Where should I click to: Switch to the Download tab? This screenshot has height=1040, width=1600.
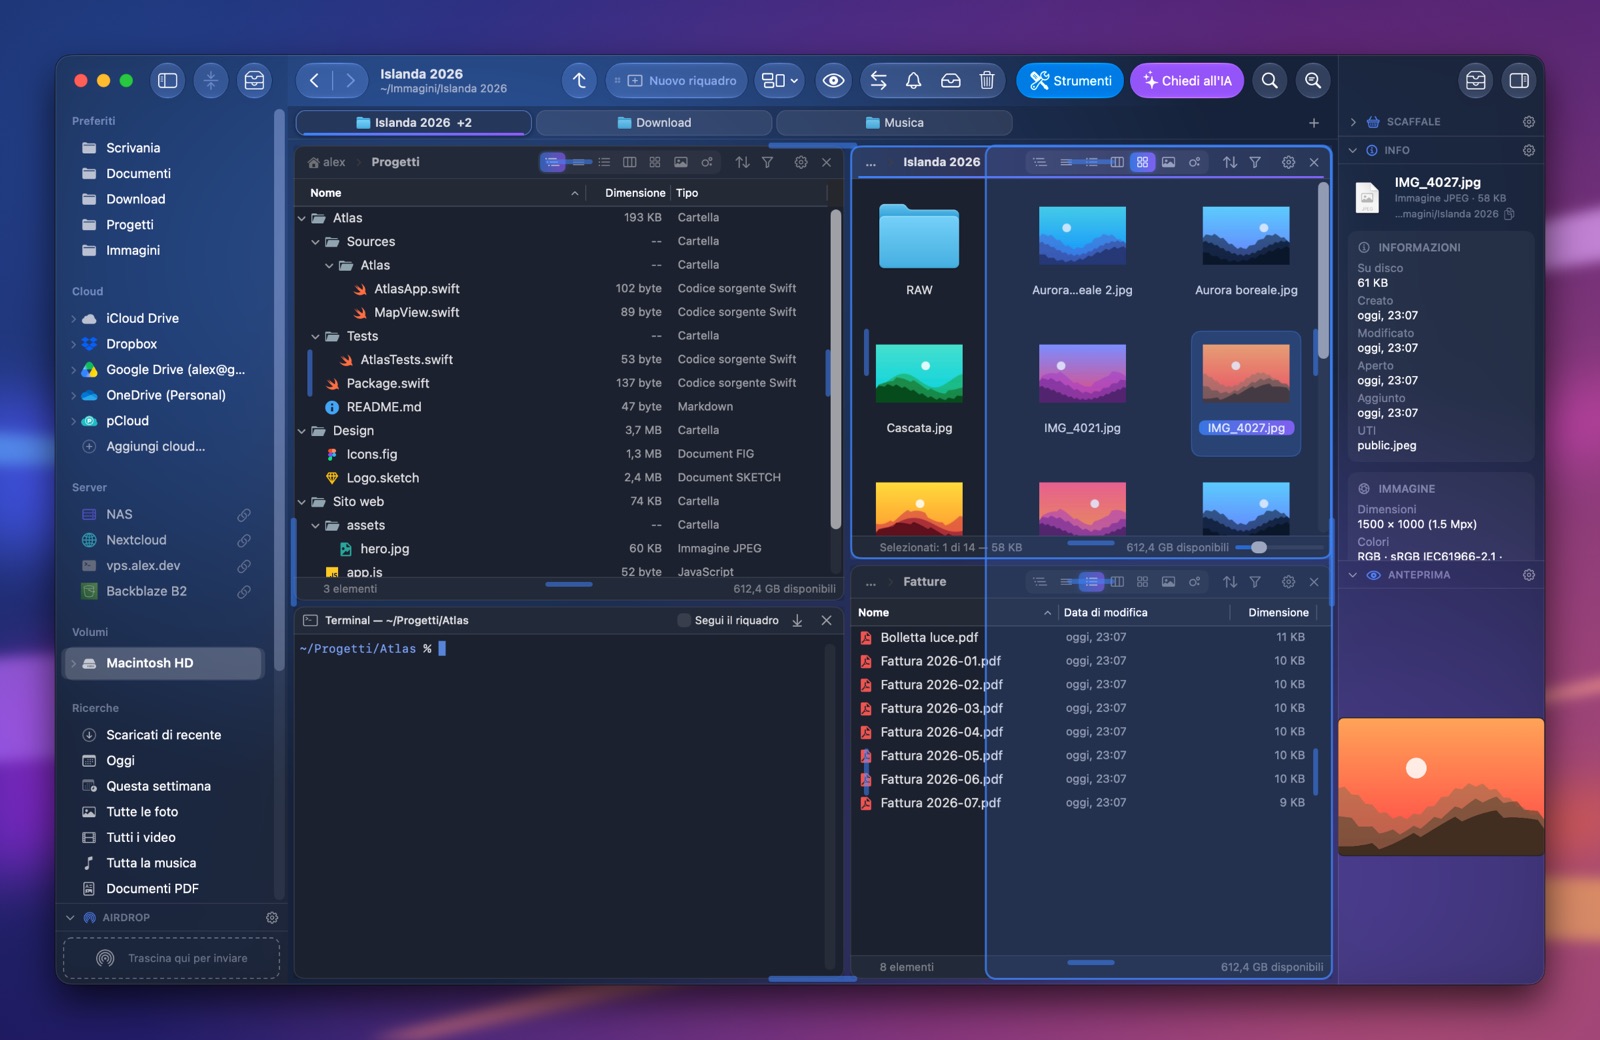coord(654,123)
